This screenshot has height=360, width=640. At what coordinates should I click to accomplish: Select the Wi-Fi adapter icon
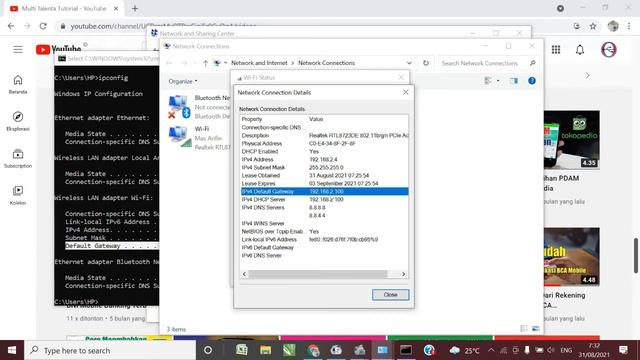(180, 137)
